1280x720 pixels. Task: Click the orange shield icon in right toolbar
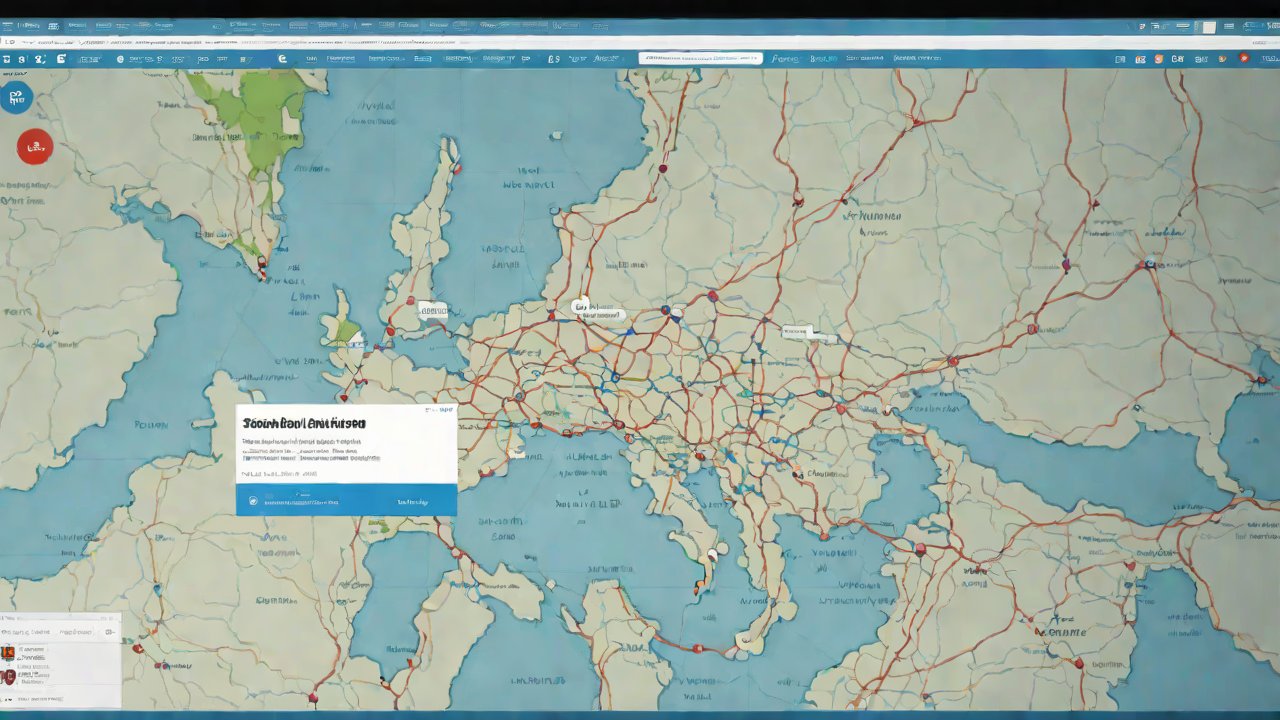pos(1158,59)
